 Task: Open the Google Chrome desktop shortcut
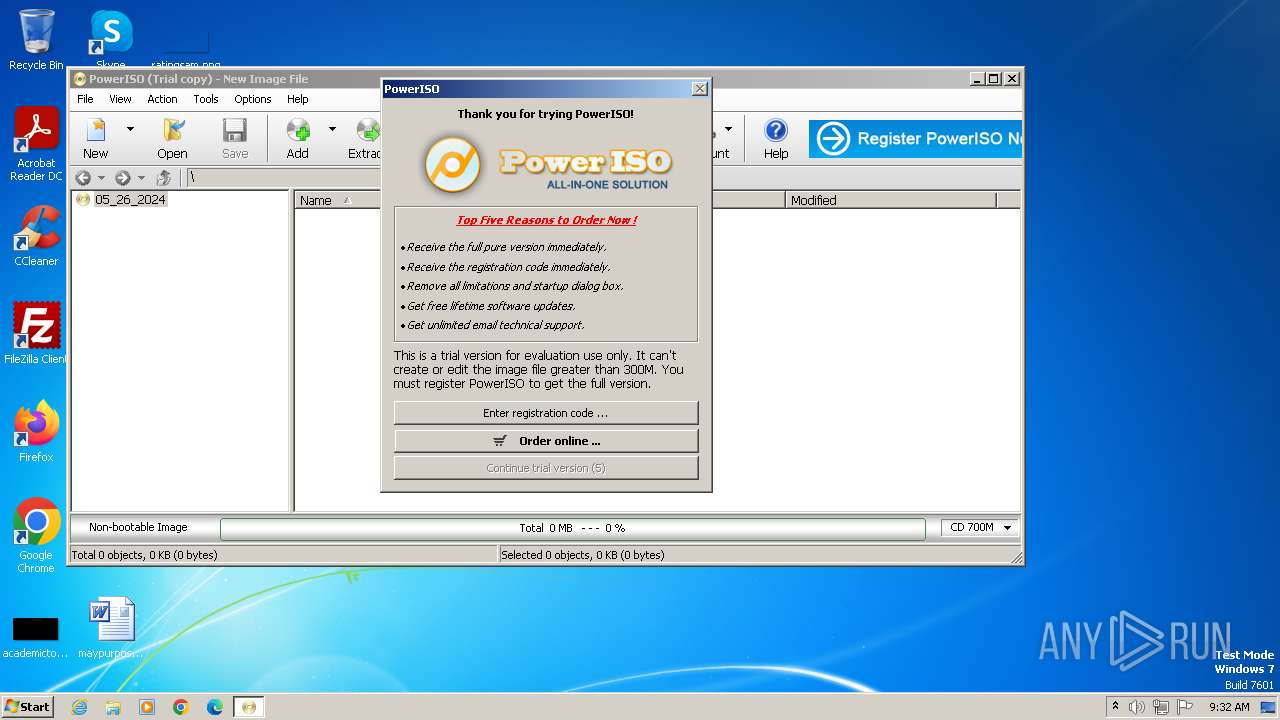[36, 535]
